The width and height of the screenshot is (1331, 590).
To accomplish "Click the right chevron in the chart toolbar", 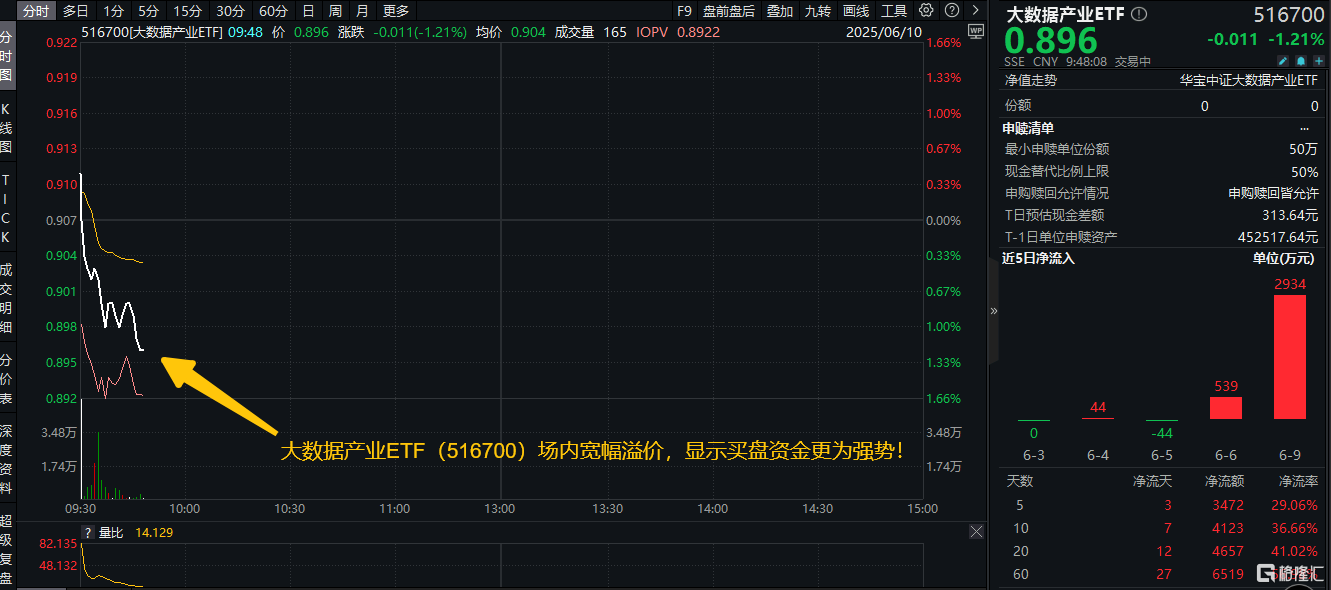I will [x=973, y=11].
